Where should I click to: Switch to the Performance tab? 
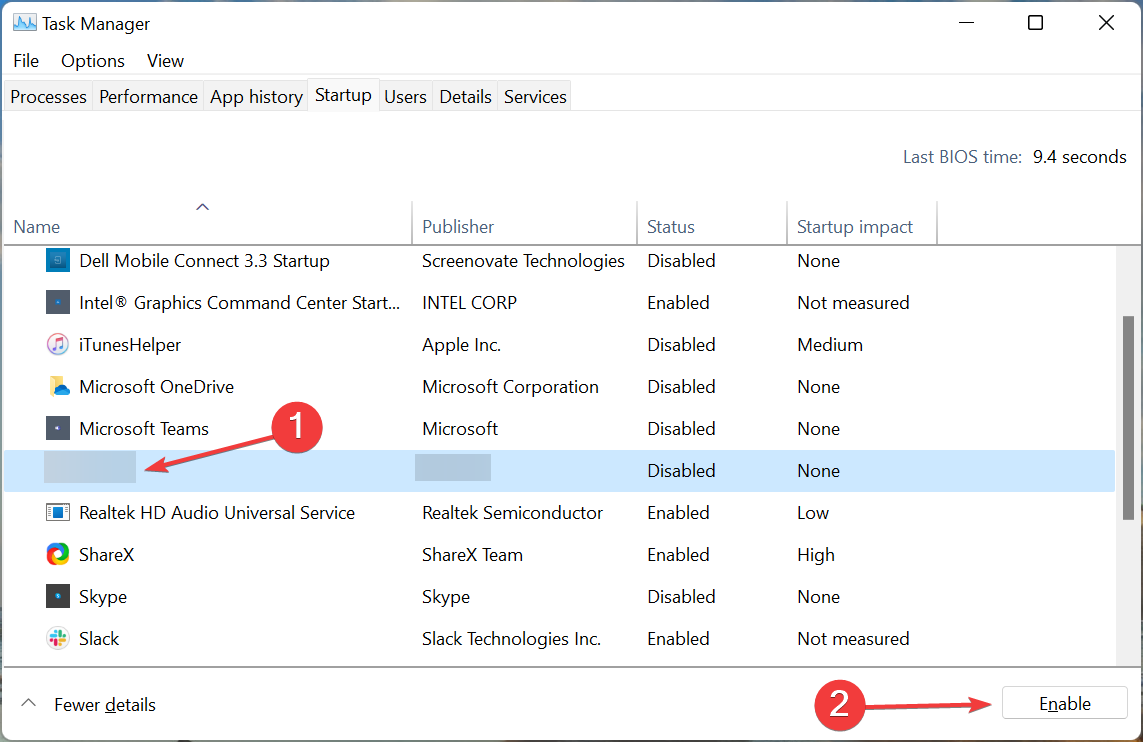[148, 96]
